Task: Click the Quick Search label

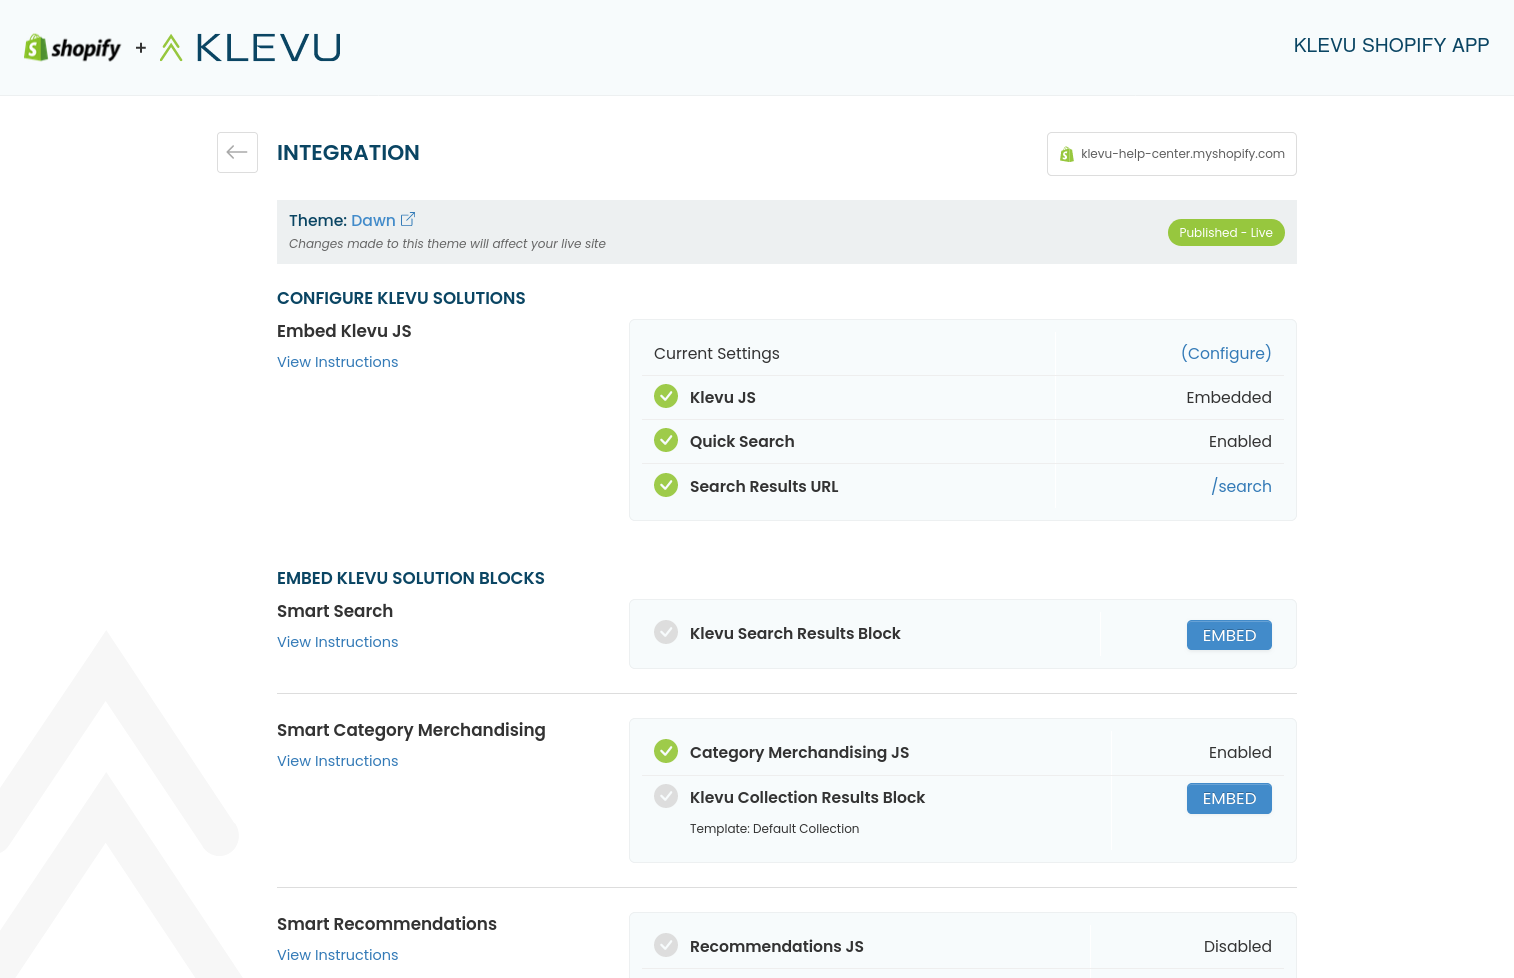Action: [x=742, y=441]
